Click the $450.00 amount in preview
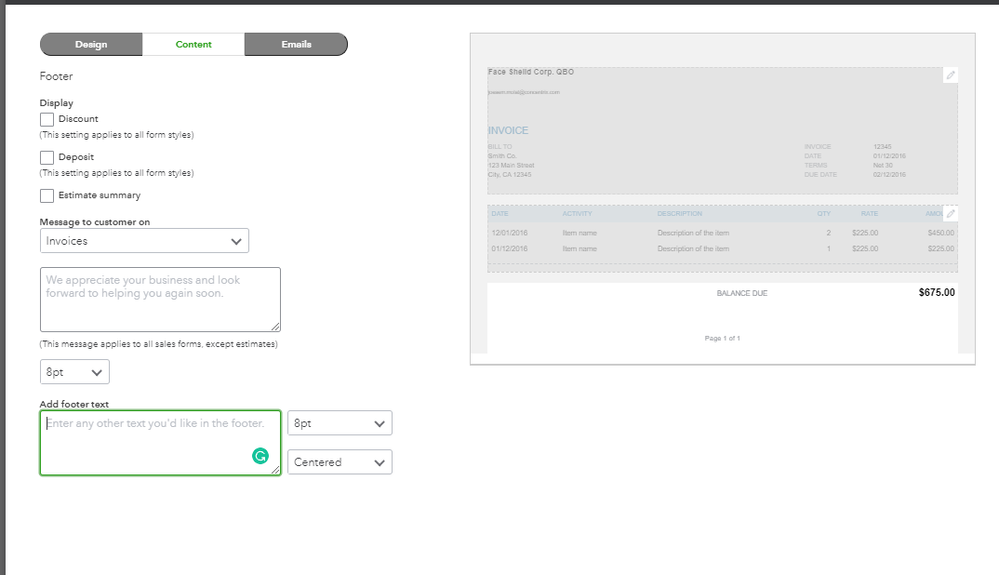Viewport: 999px width, 575px height. tap(941, 233)
